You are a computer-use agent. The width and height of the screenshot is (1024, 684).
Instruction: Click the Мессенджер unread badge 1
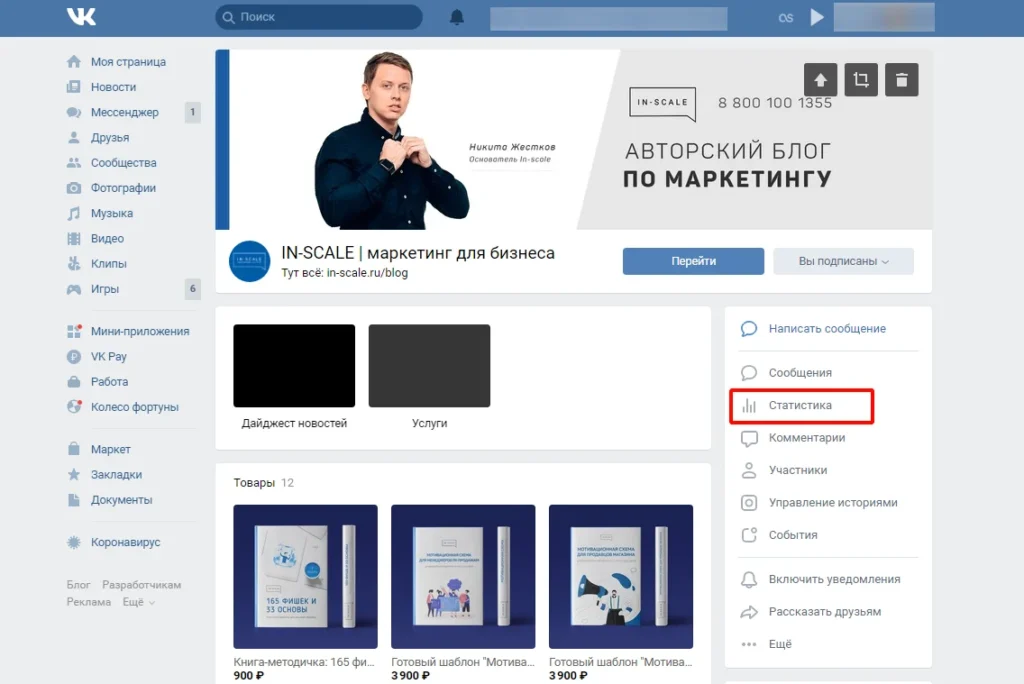click(192, 112)
